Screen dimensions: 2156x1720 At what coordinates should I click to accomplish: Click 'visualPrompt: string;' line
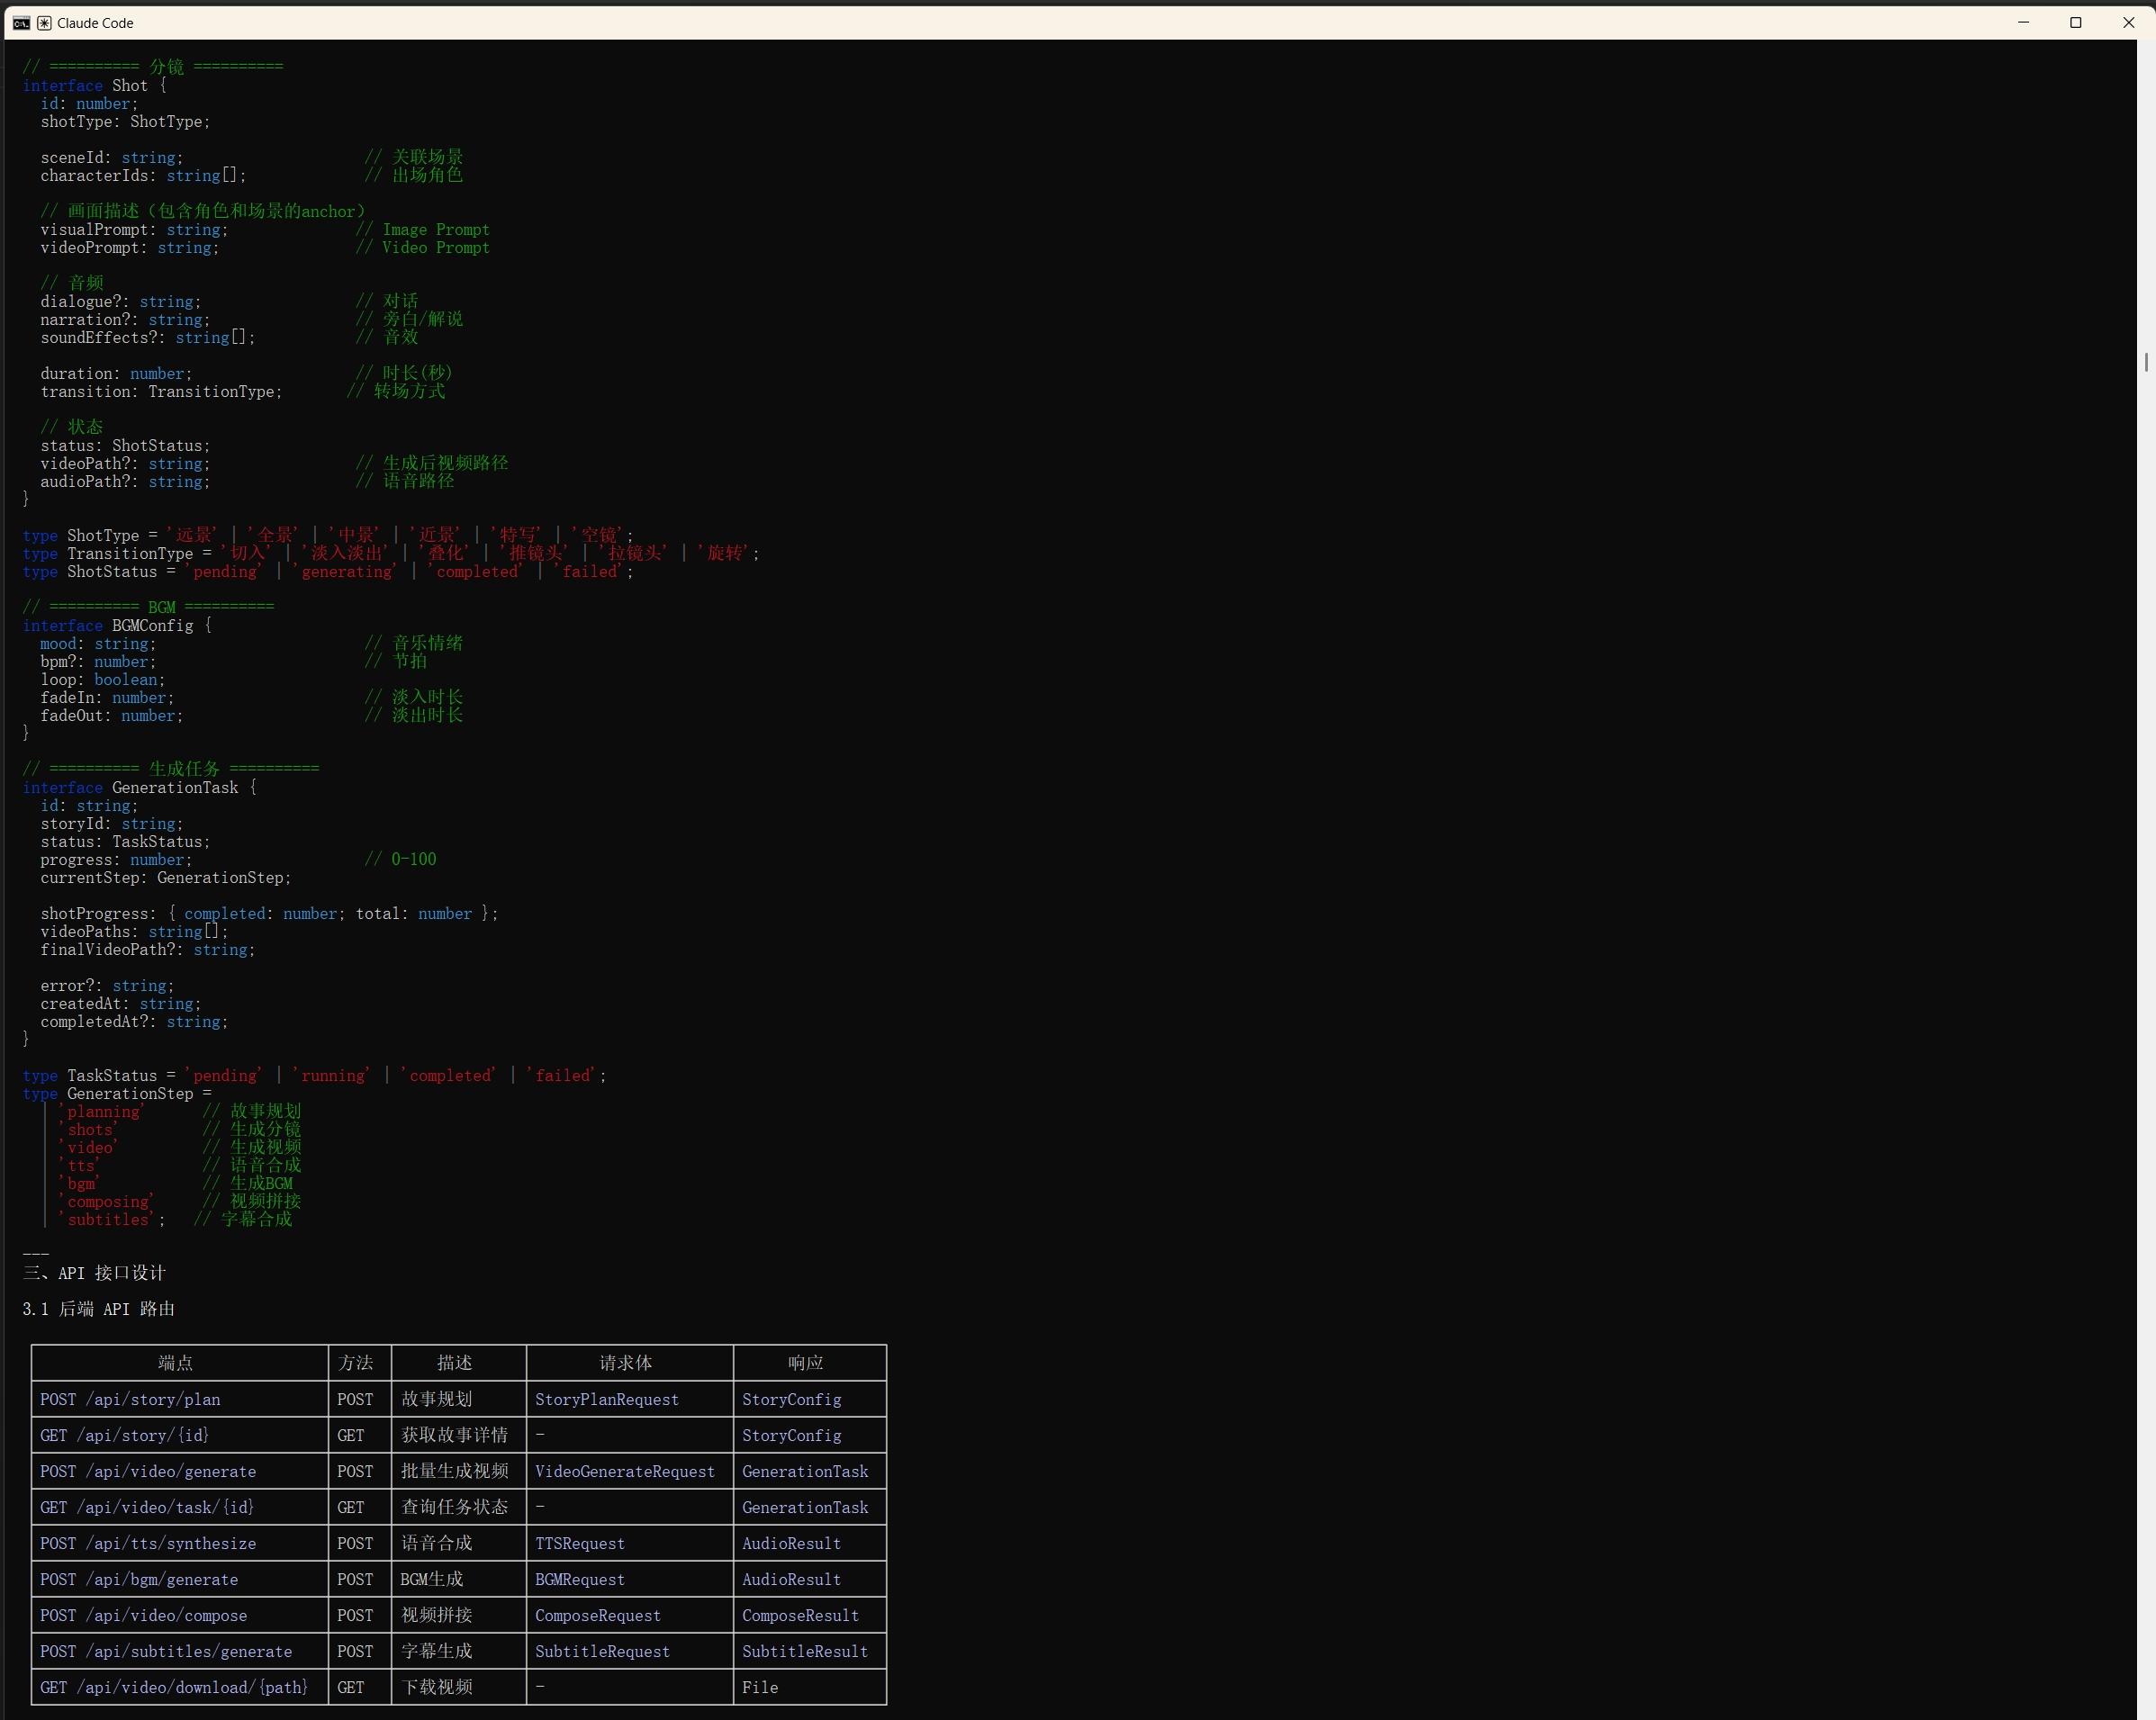134,230
